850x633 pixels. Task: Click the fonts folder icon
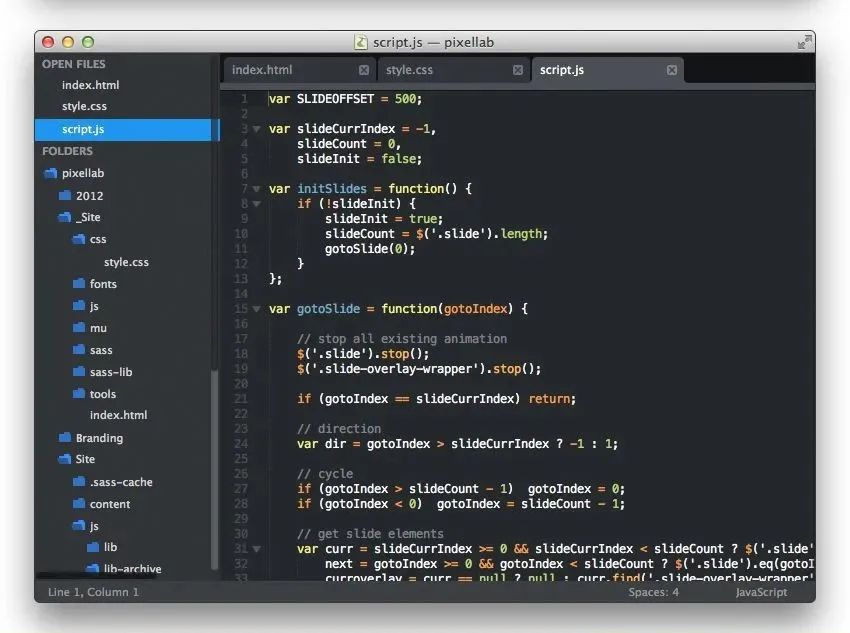[x=79, y=283]
